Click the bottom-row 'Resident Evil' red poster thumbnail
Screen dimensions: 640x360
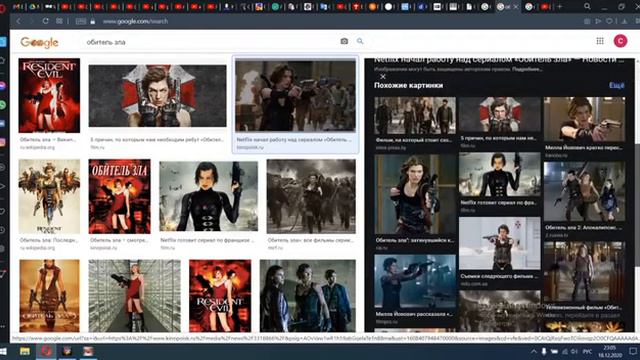(220, 296)
